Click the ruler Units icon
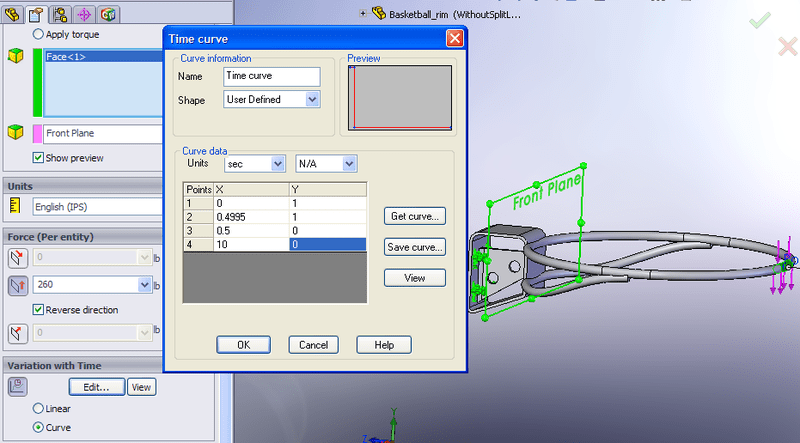Screen dimensions: 800x443 click(15, 206)
